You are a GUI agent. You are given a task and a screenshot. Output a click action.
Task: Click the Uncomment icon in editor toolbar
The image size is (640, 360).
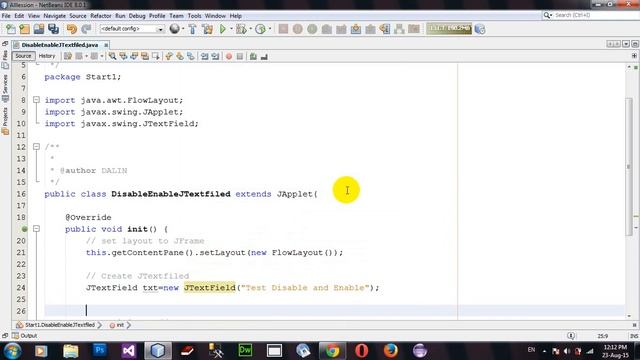264,56
